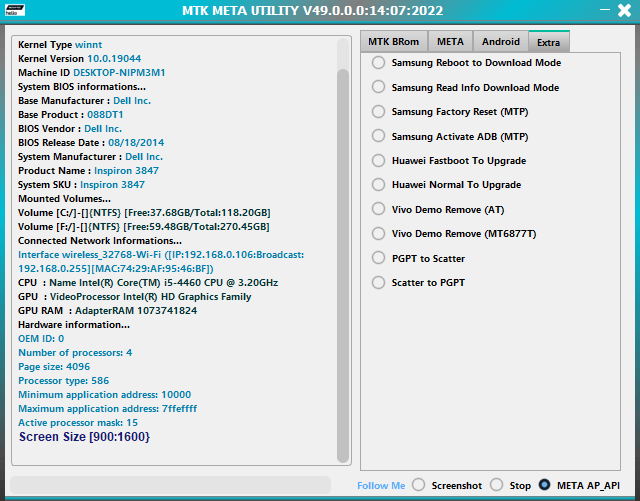640x501 pixels.
Task: Open the Follow Me link
Action: [381, 485]
